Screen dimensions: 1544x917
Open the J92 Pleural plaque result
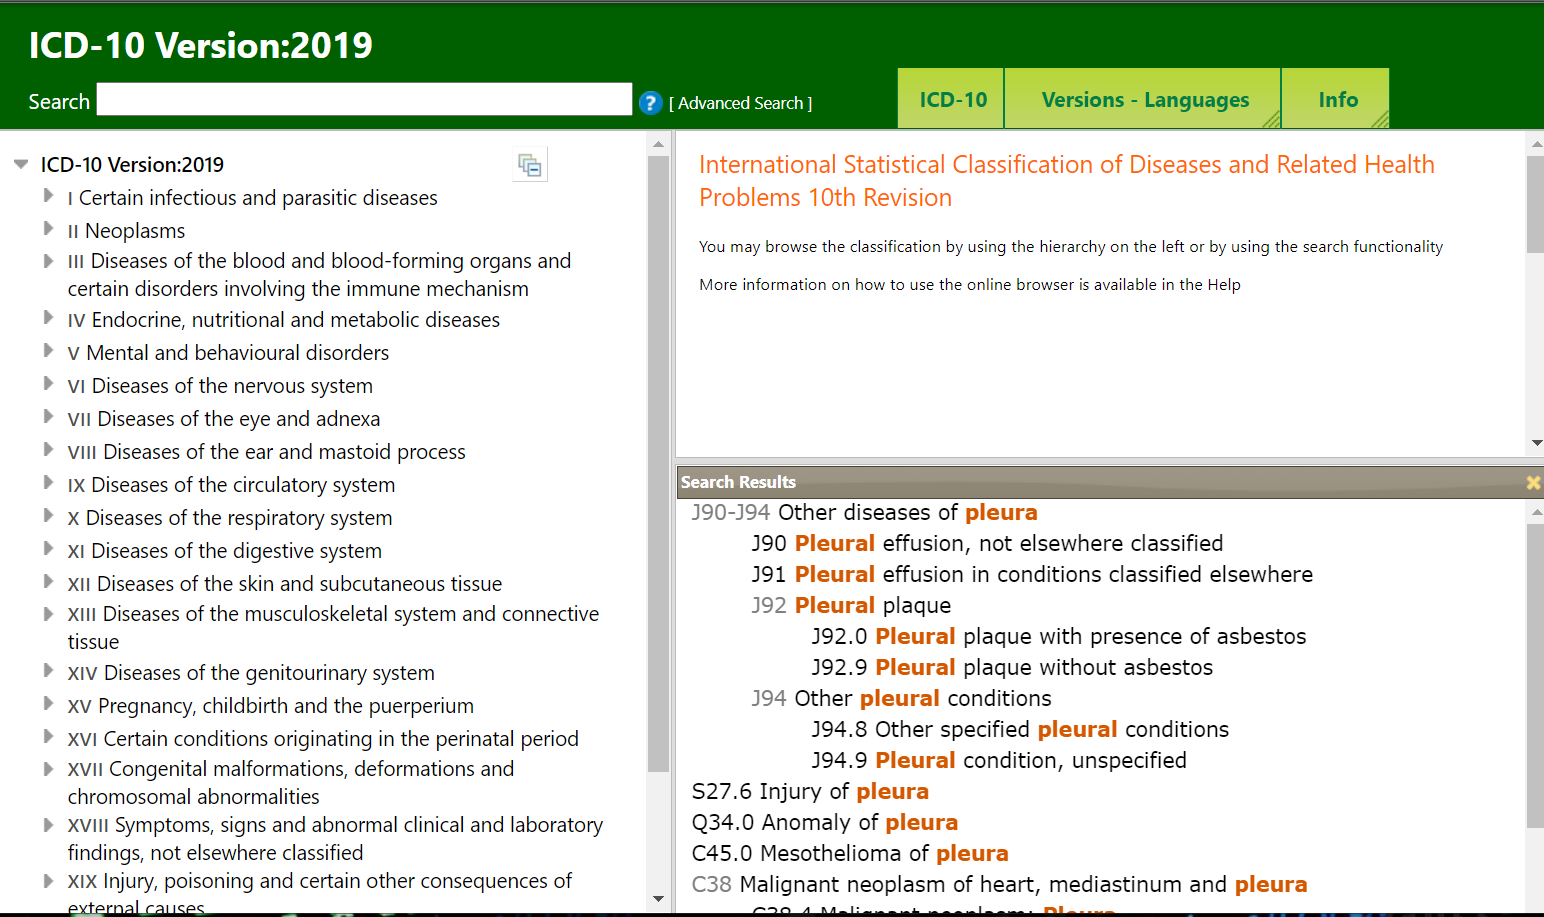click(851, 605)
